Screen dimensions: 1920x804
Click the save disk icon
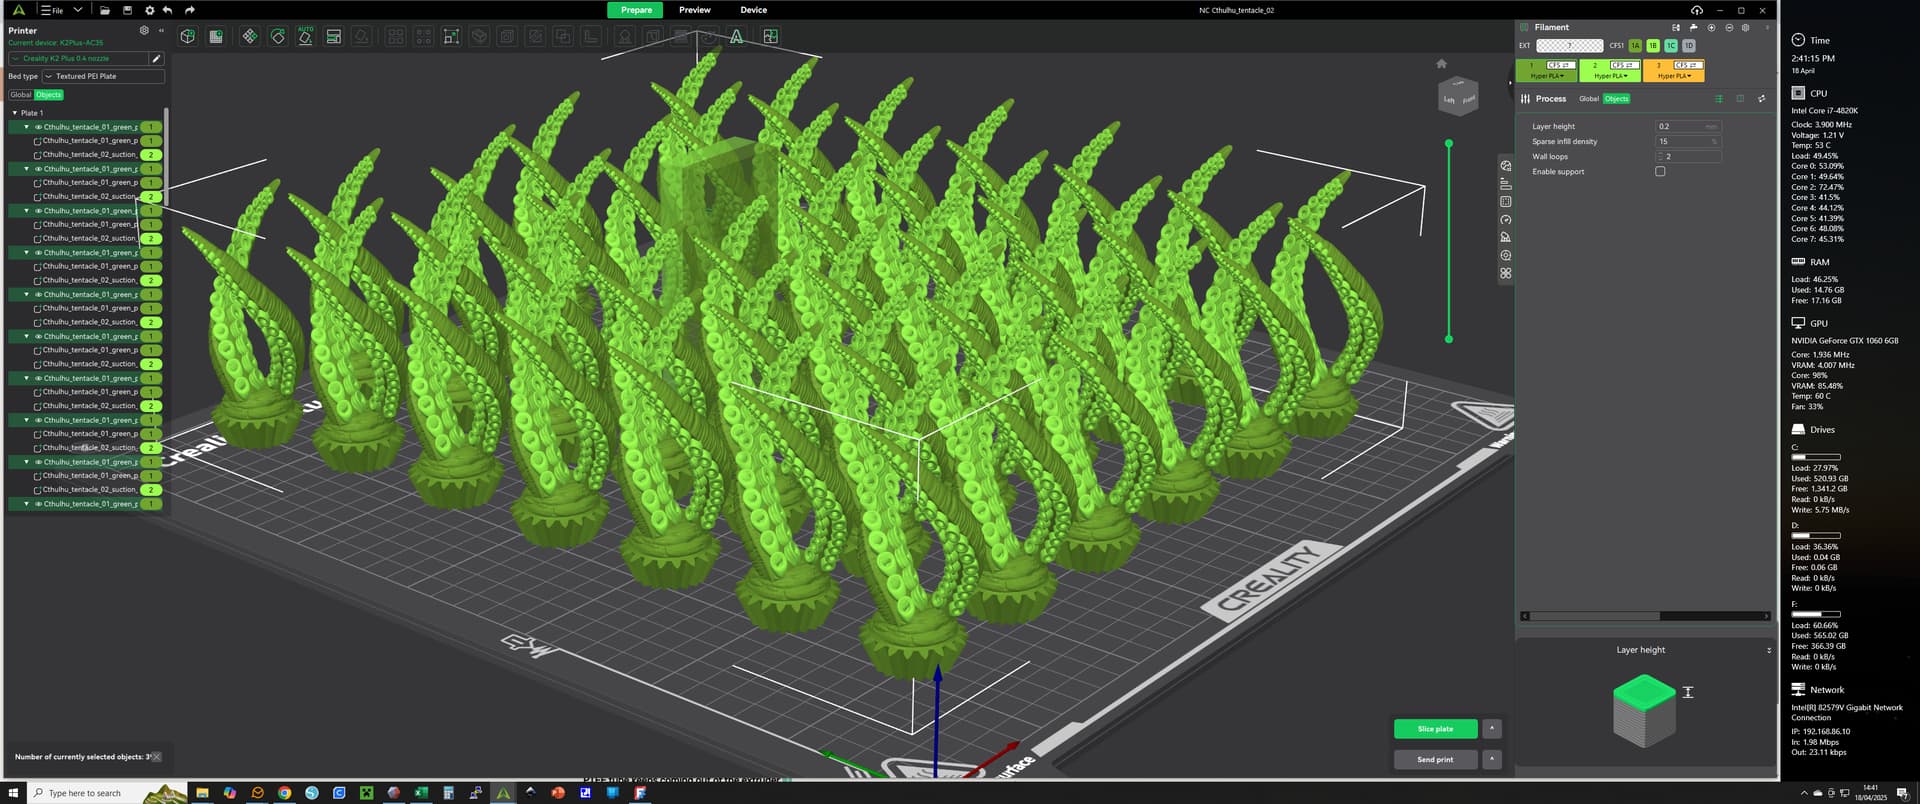click(127, 10)
